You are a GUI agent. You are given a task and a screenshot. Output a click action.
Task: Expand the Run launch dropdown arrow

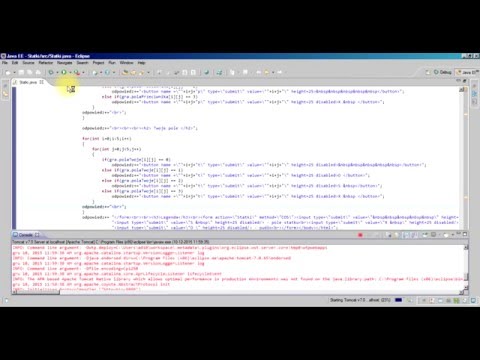click(70, 72)
